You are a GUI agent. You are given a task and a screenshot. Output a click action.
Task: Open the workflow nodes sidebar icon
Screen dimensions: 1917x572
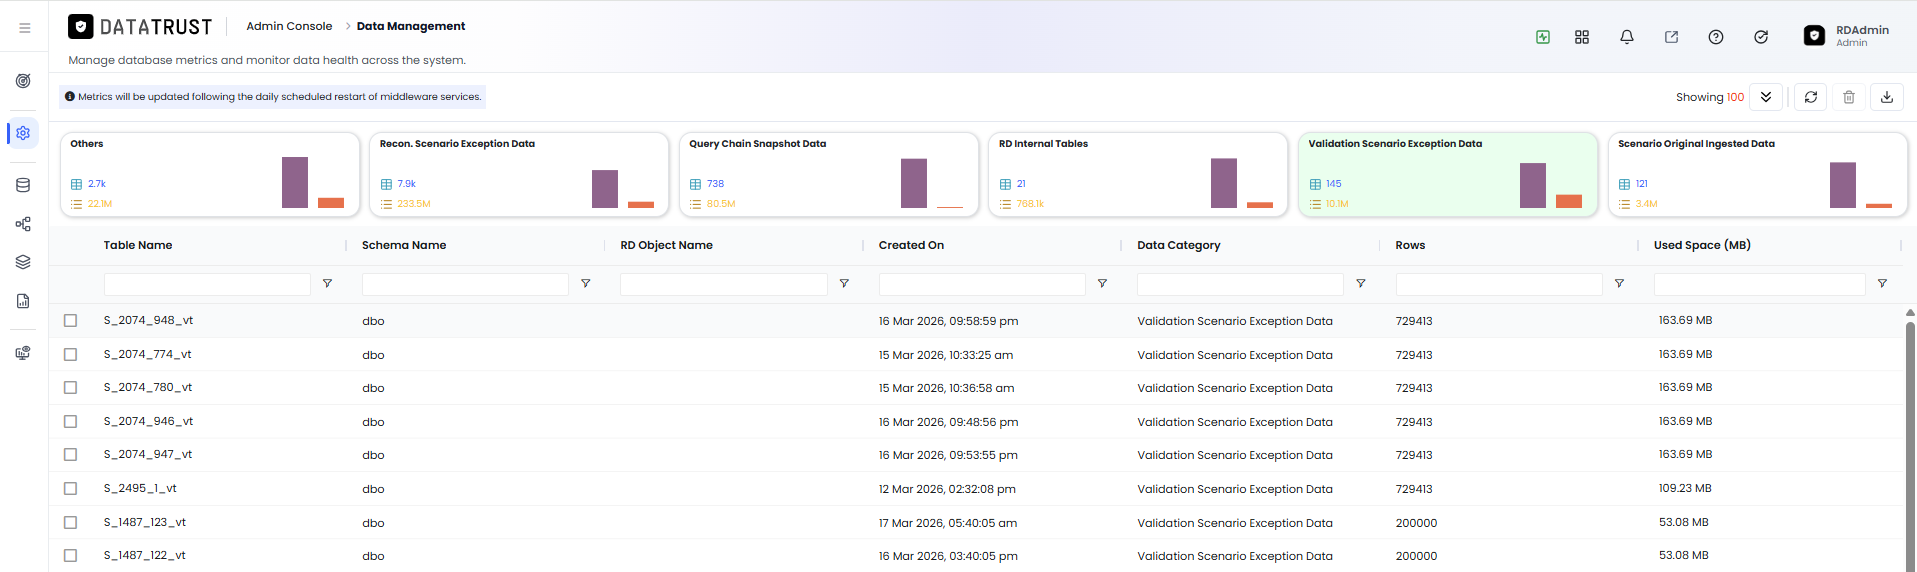23,224
